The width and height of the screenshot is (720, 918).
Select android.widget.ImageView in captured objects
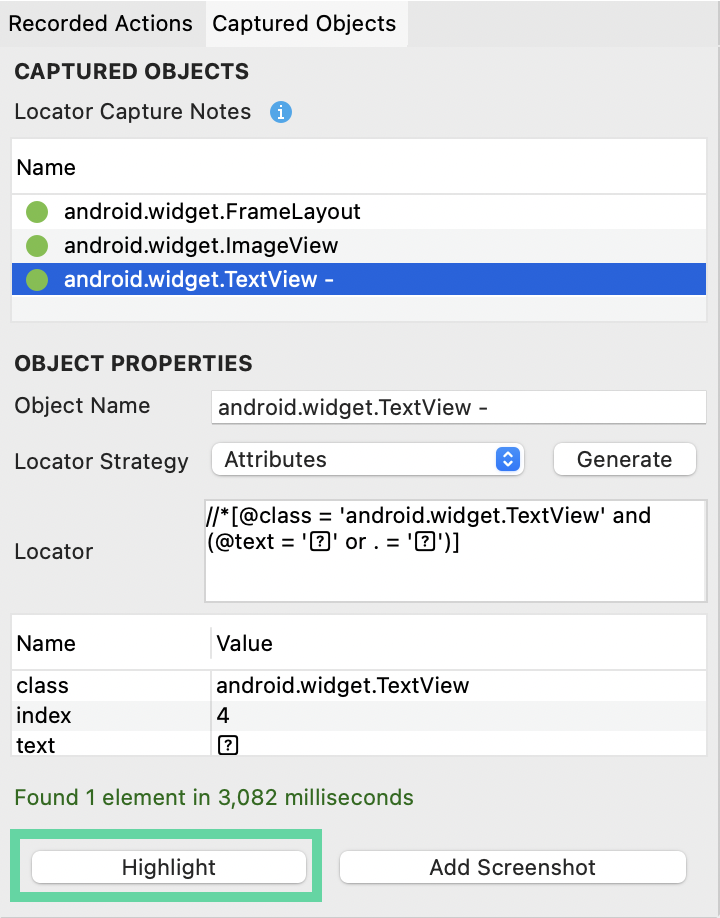(359, 245)
